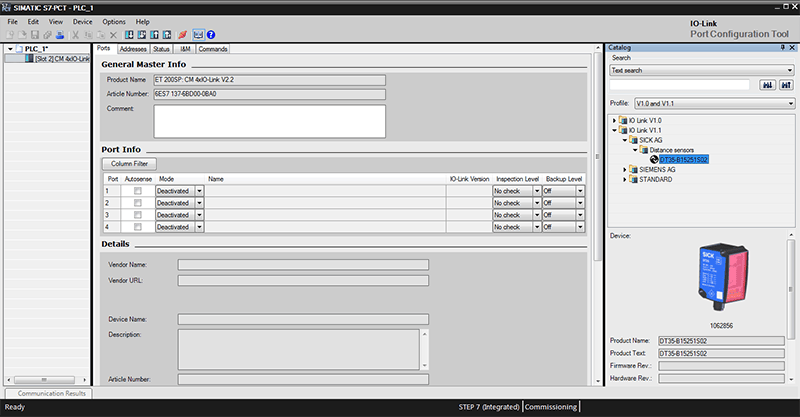
Task: Collapse the IO Link V1.1 catalog node
Action: [614, 130]
